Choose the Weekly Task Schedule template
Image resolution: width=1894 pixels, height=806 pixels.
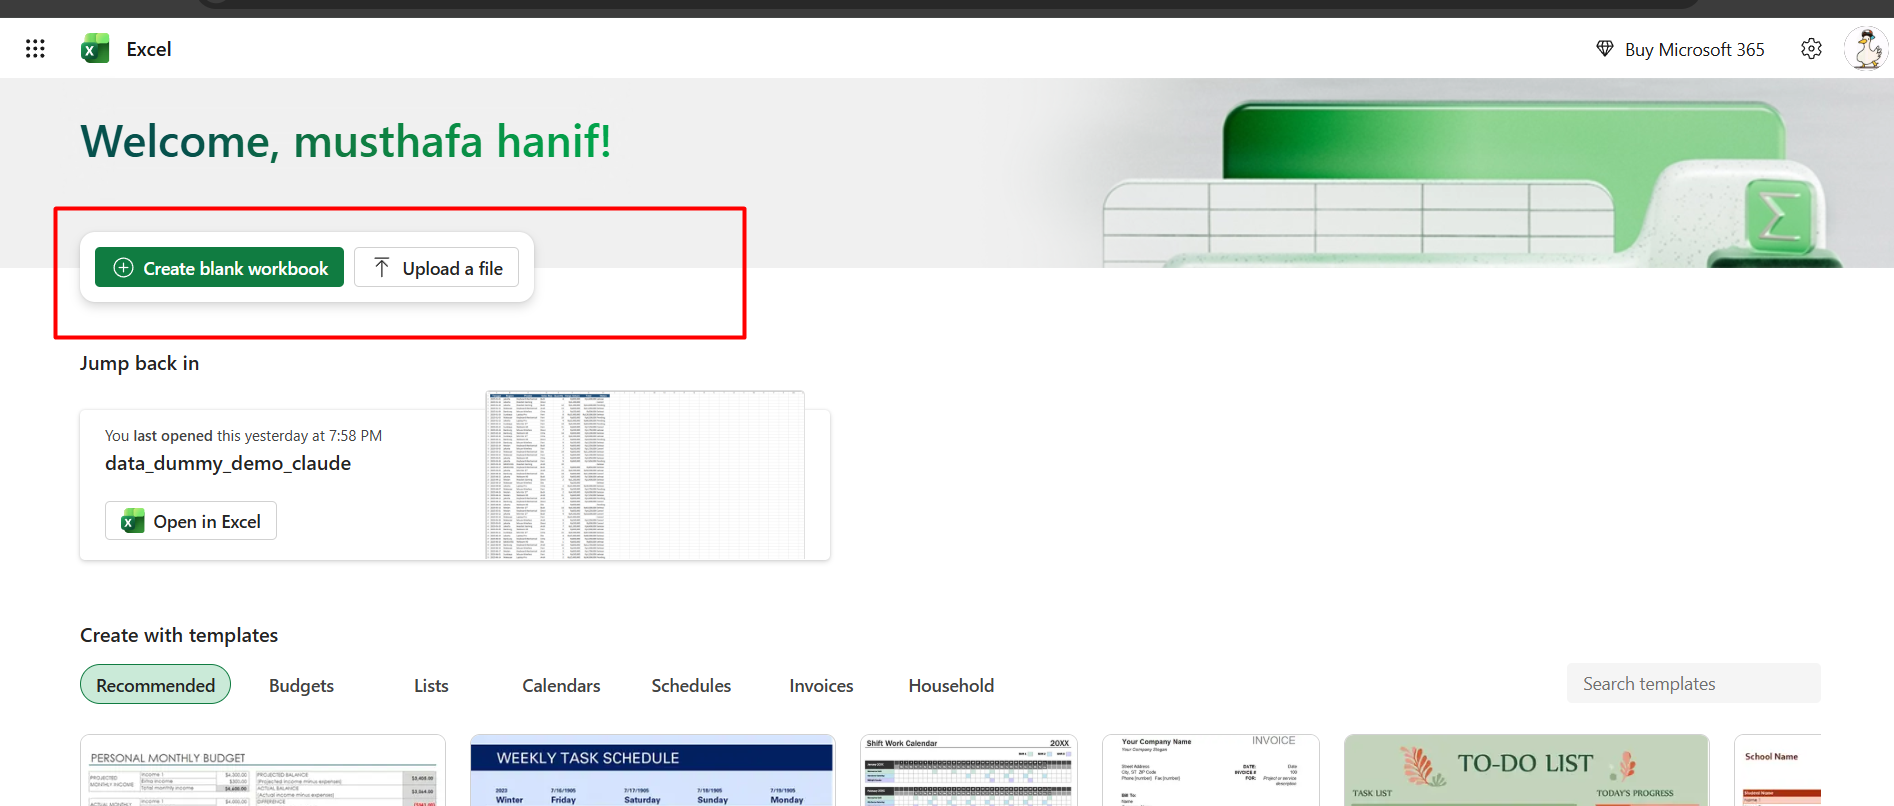coord(653,770)
